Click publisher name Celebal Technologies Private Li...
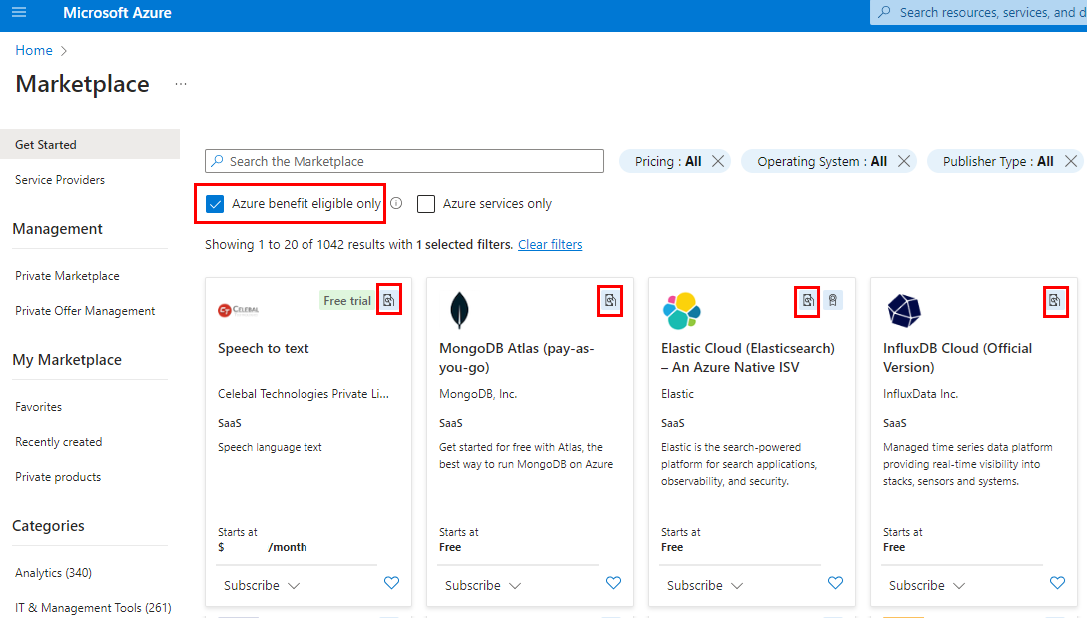Screen dimensions: 1089x618 pyautogui.click(x=304, y=394)
